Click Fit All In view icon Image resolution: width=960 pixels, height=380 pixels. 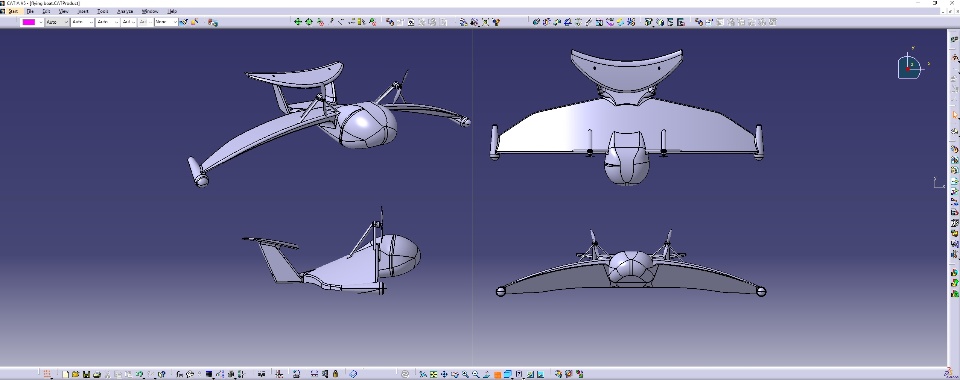pos(433,374)
